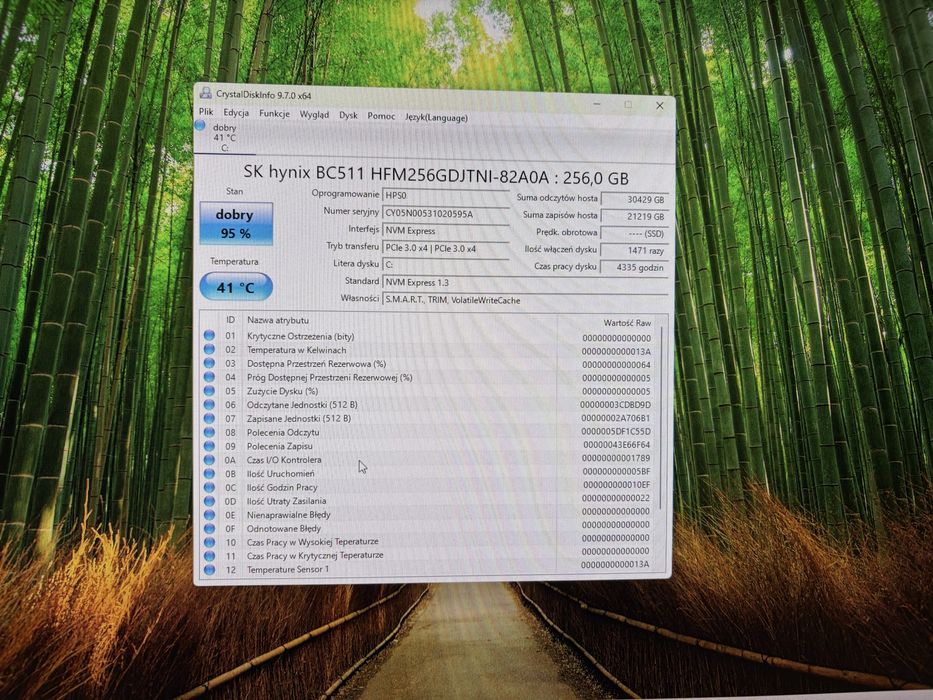Click the ID column header
This screenshot has height=700, width=933.
[230, 320]
